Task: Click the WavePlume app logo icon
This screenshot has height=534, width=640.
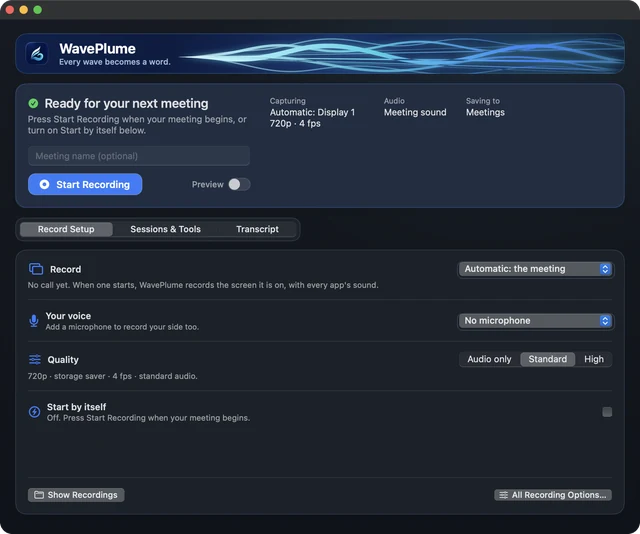Action: (x=37, y=53)
